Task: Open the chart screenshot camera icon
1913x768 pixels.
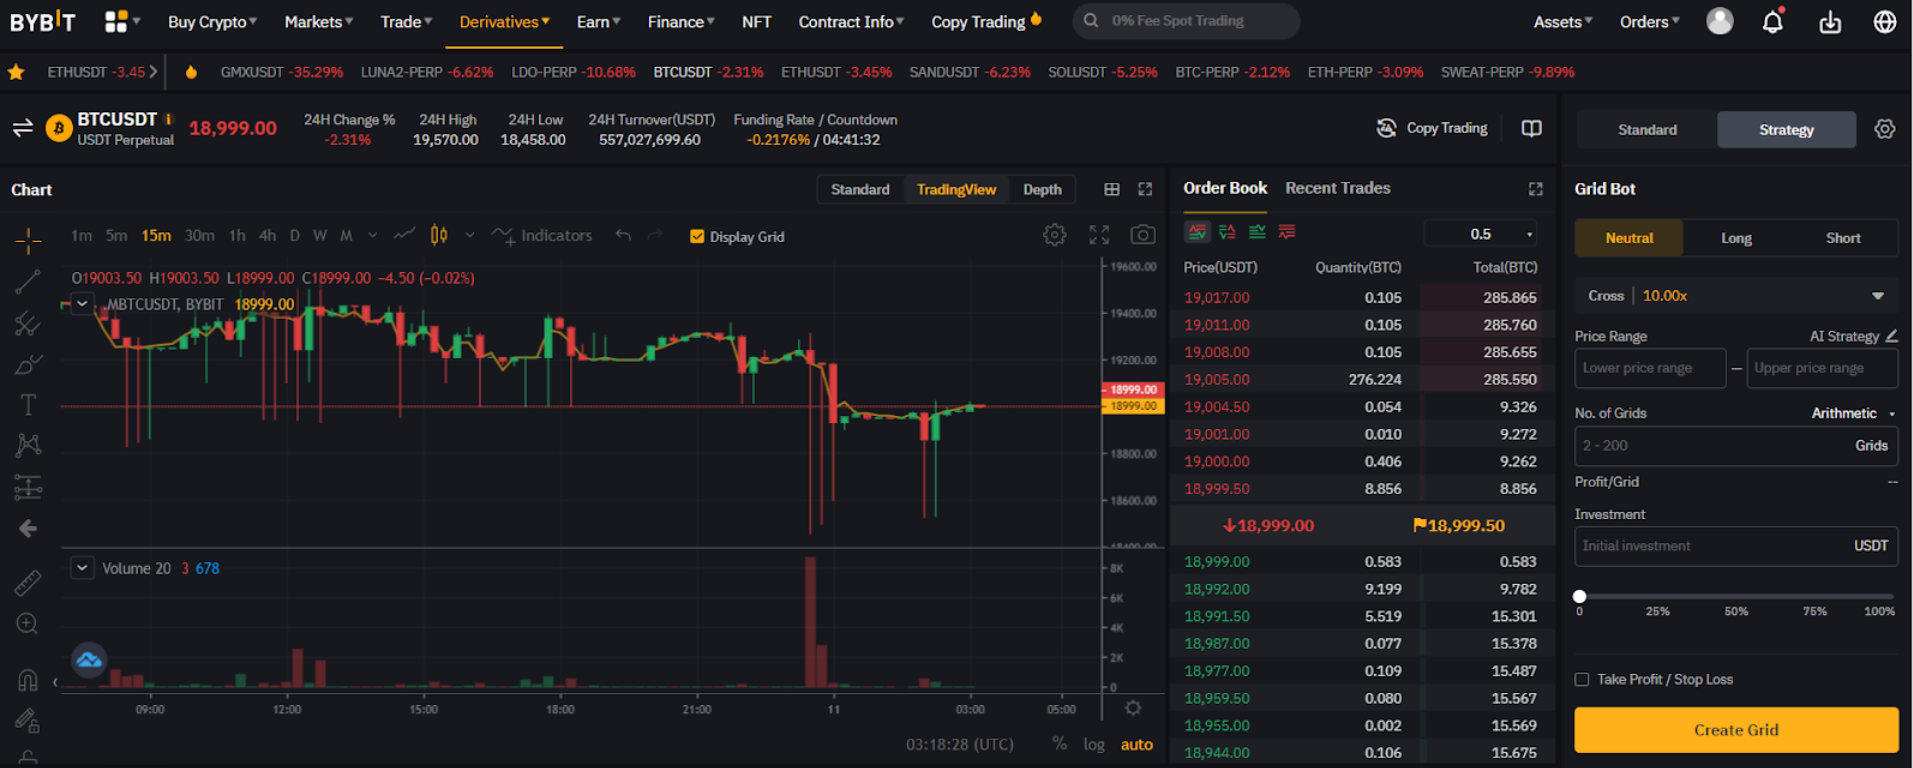Action: 1142,235
